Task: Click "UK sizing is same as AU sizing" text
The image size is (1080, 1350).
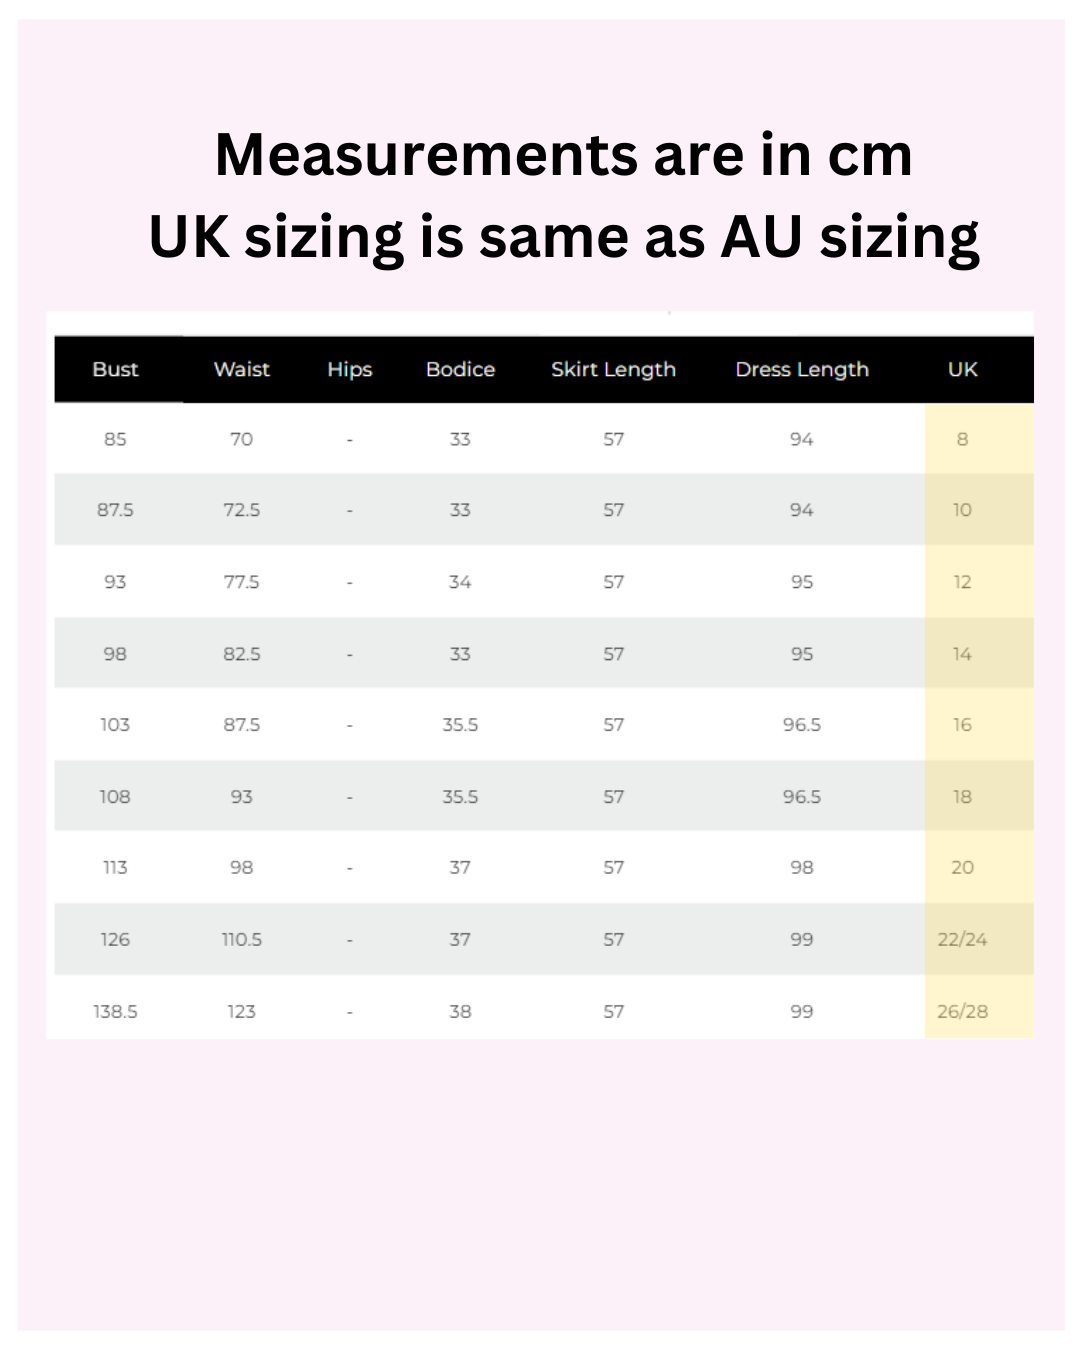Action: pyautogui.click(x=563, y=237)
